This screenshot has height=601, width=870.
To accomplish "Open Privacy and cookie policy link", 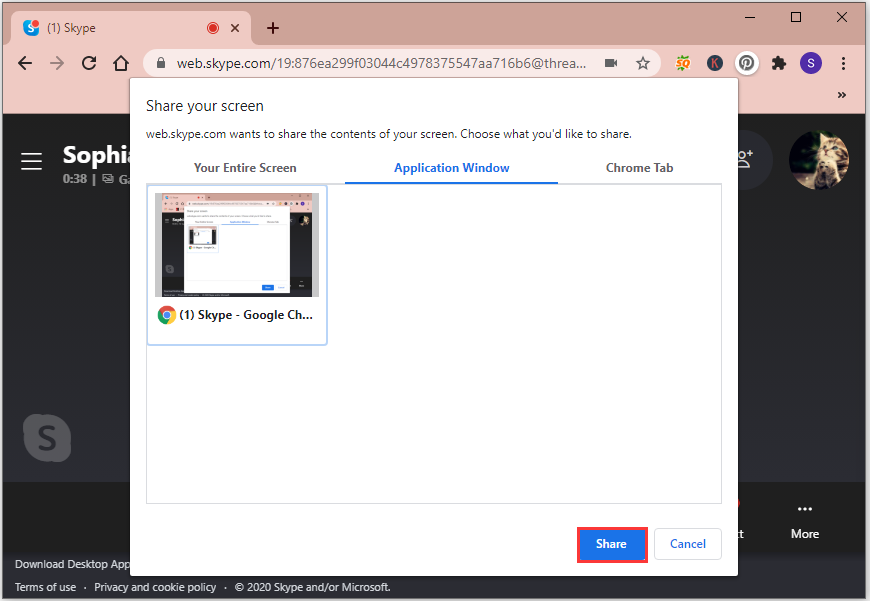I will click(155, 587).
